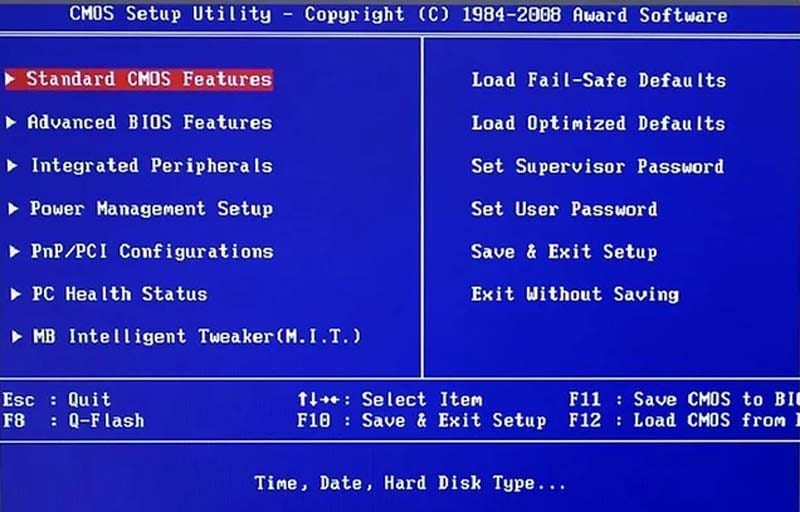Screen dimensions: 800x512
Task: Select Exit Without Saving
Action: 575,294
